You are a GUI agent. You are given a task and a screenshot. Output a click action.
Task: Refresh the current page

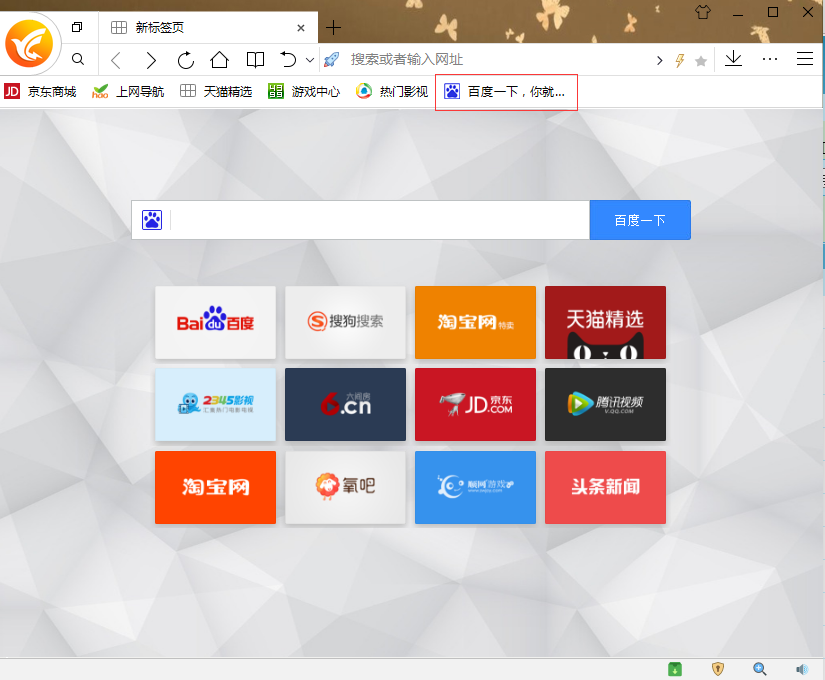click(x=185, y=59)
